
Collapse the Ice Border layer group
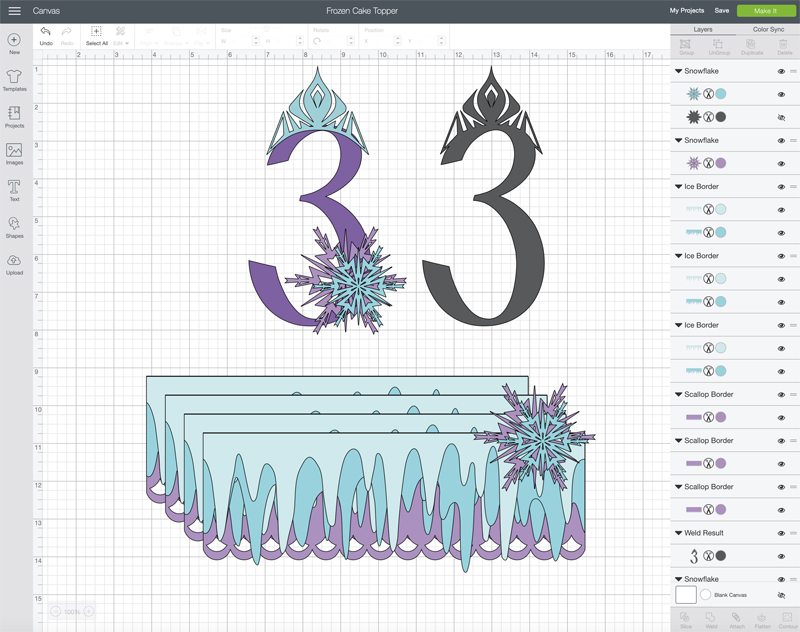681,186
